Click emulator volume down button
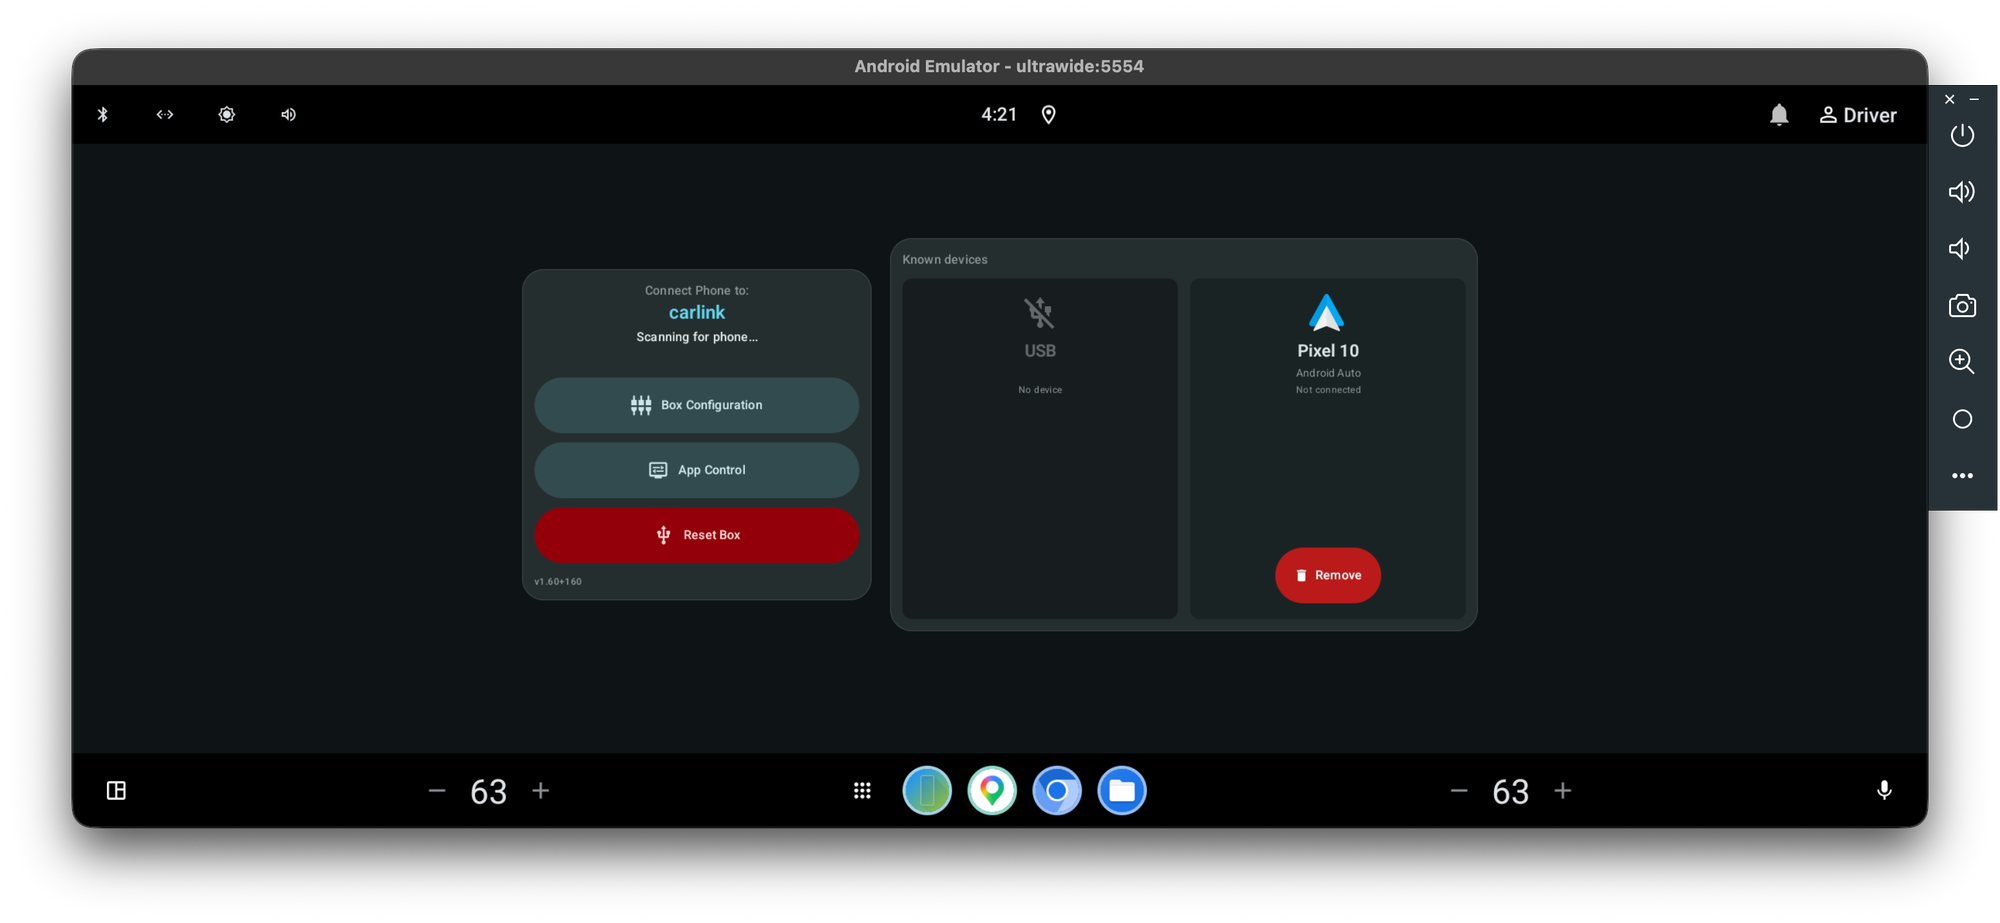This screenshot has width=2000, height=923. click(1960, 249)
